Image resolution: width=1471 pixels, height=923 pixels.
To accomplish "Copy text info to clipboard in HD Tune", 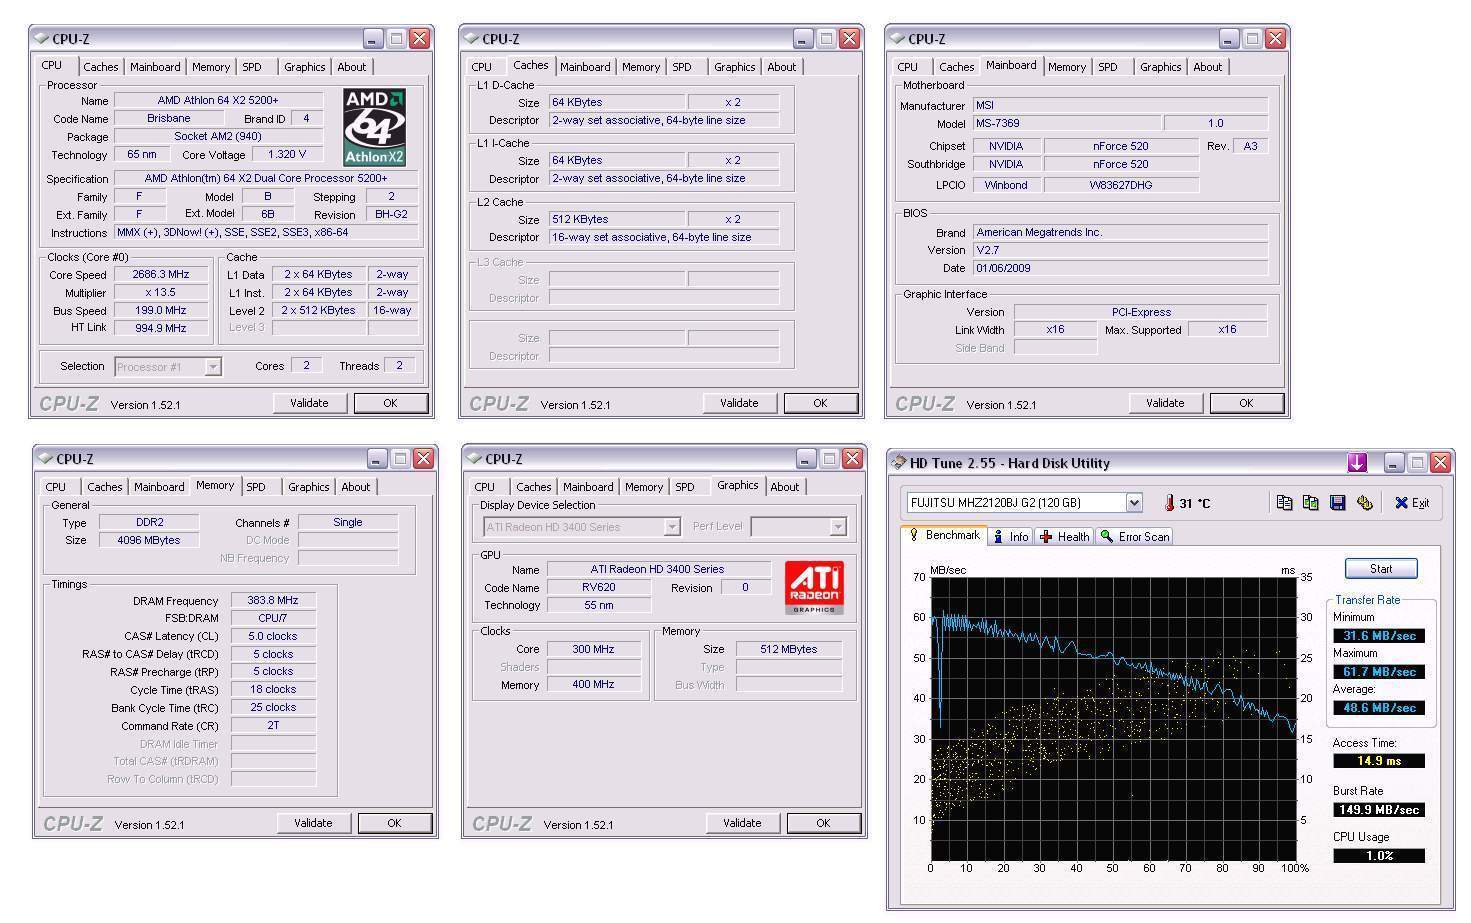I will (1285, 503).
